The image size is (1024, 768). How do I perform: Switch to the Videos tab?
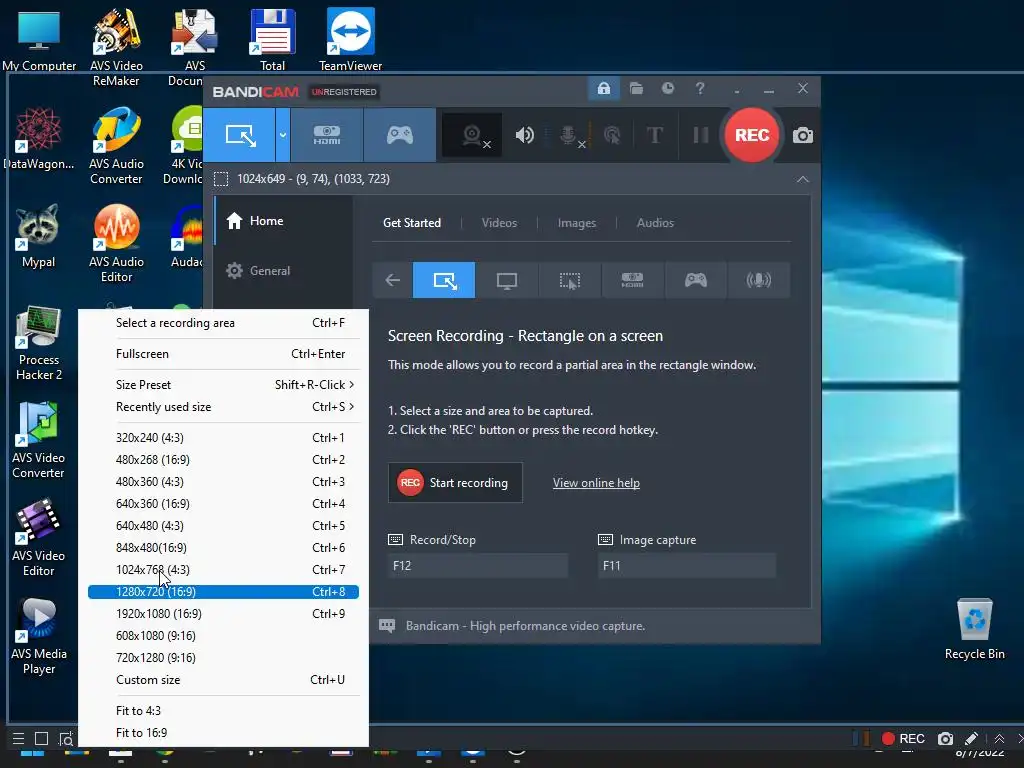pos(499,223)
